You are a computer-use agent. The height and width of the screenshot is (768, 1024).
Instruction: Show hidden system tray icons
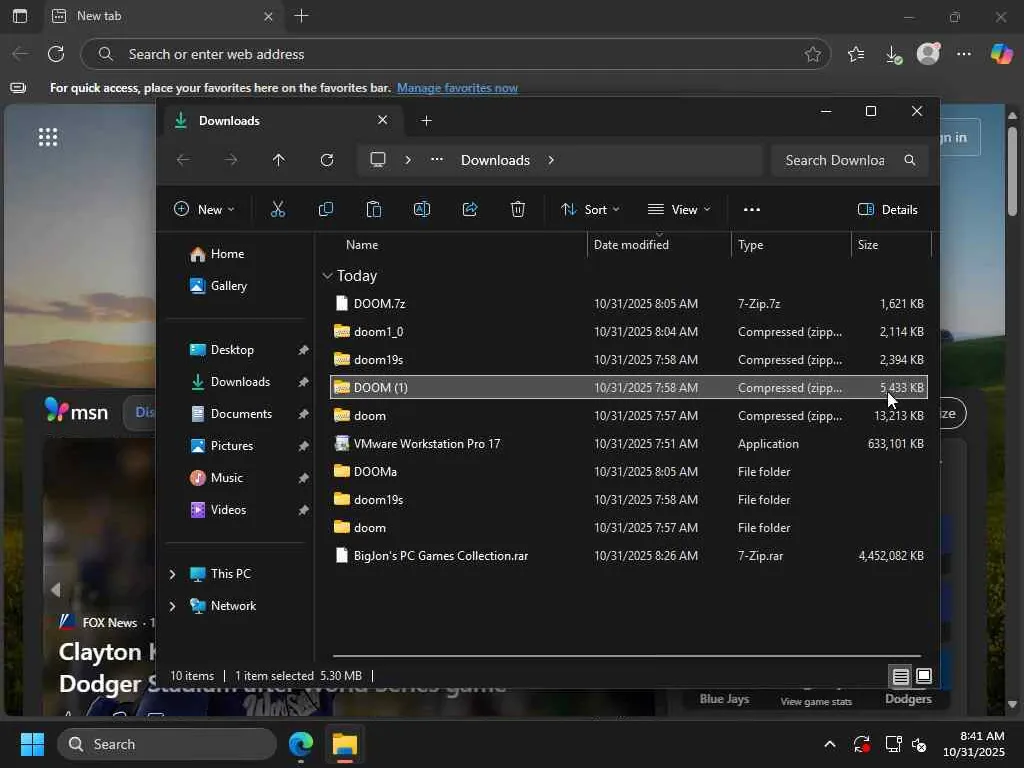coord(829,744)
